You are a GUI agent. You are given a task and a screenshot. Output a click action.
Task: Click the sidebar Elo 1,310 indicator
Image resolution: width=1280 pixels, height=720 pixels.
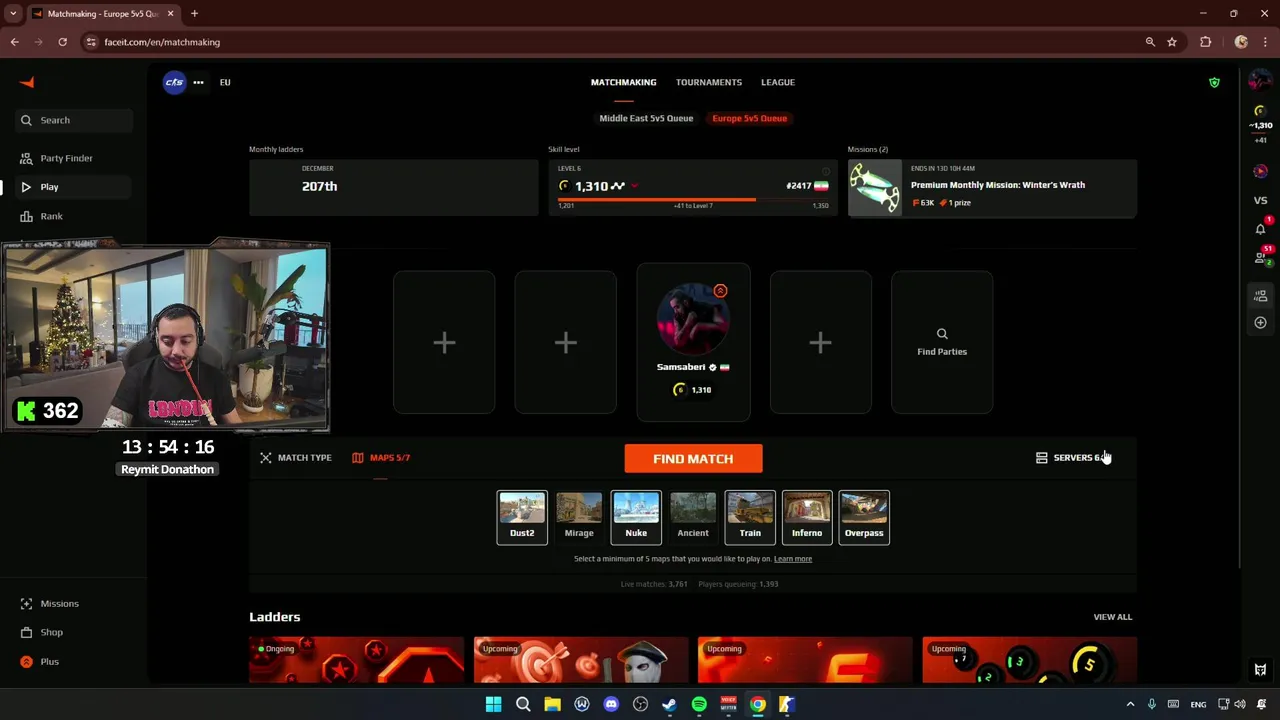[x=1260, y=124]
